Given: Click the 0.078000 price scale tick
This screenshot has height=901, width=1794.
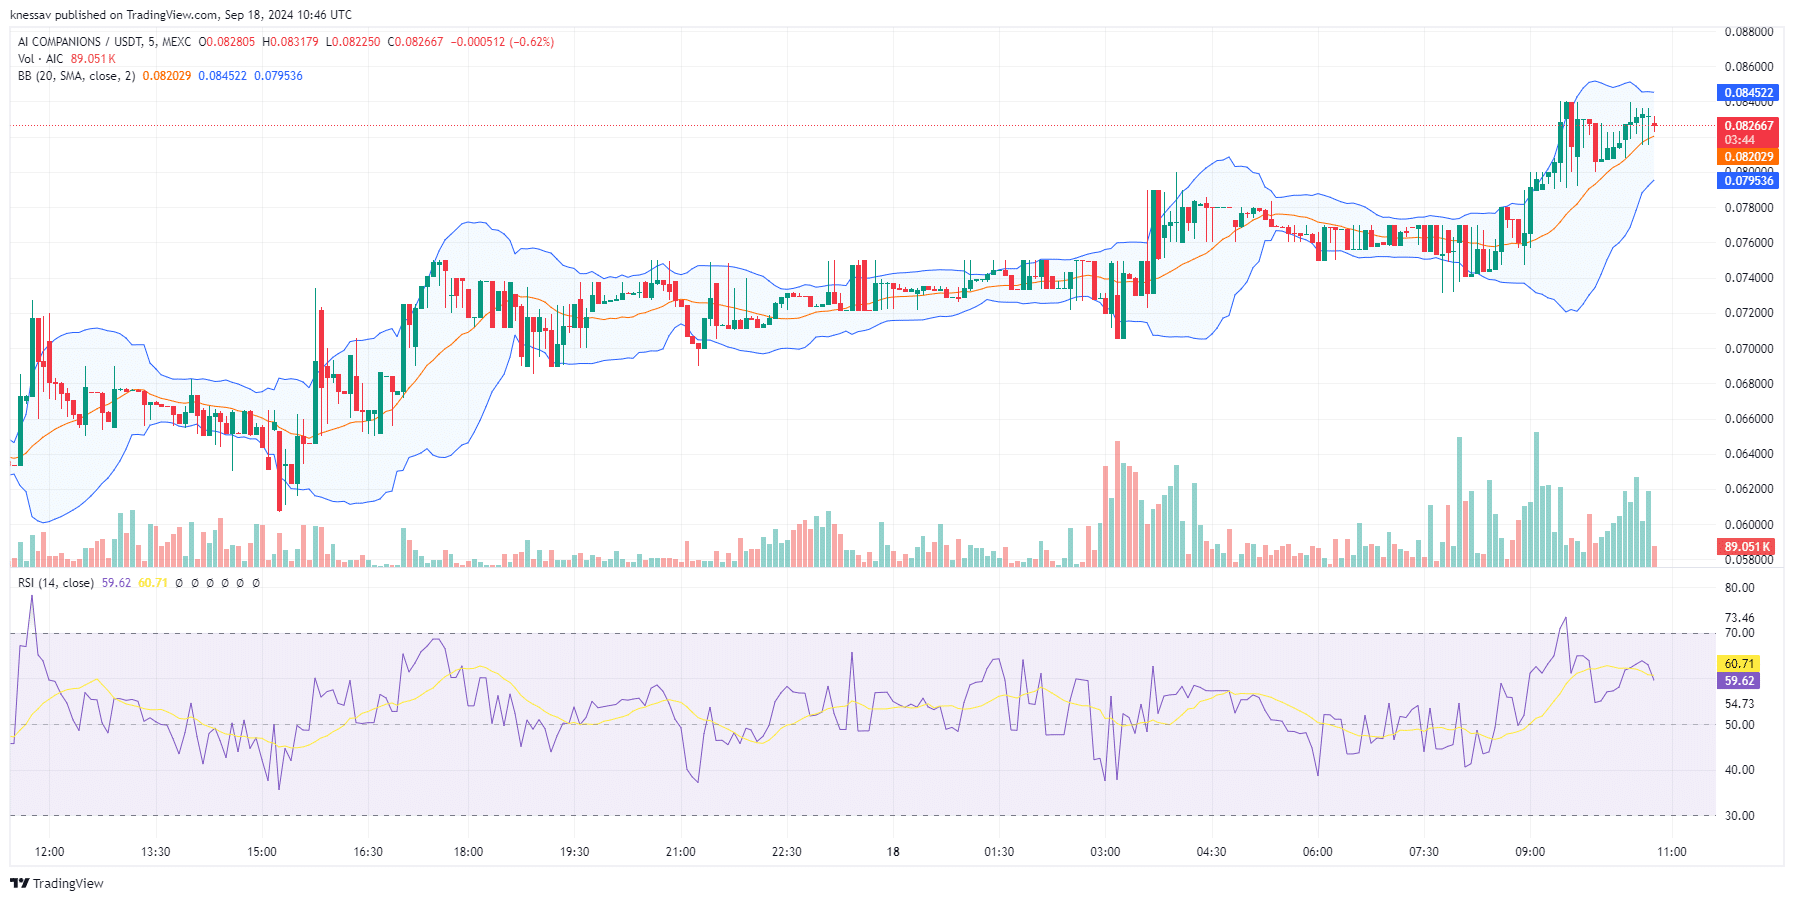Looking at the screenshot, I should tap(1748, 208).
